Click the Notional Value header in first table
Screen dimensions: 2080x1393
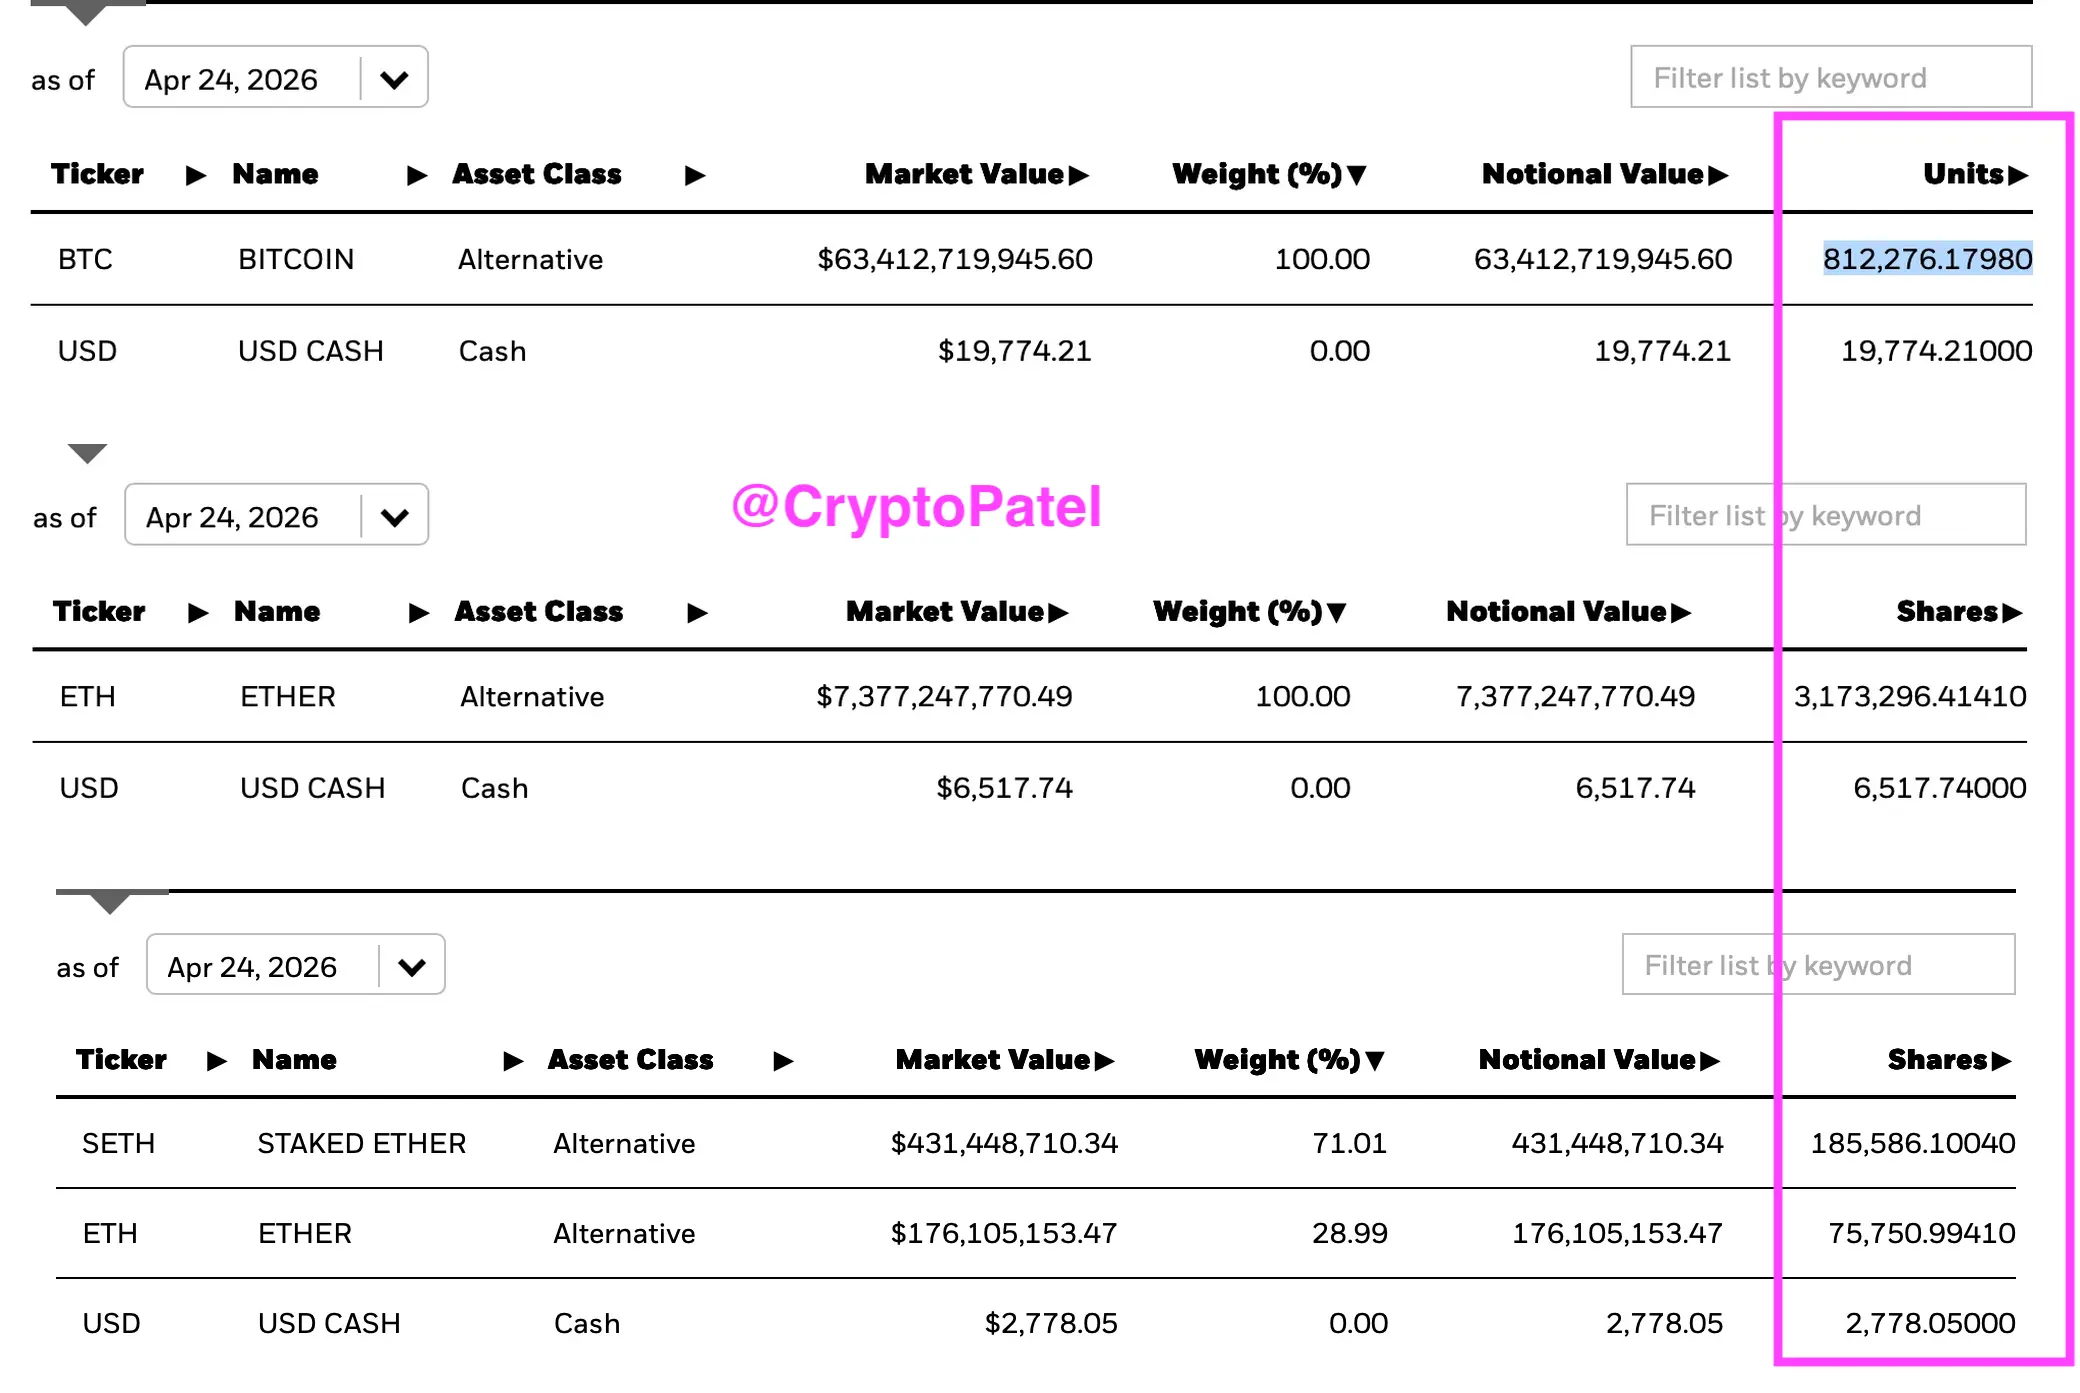coord(1592,175)
